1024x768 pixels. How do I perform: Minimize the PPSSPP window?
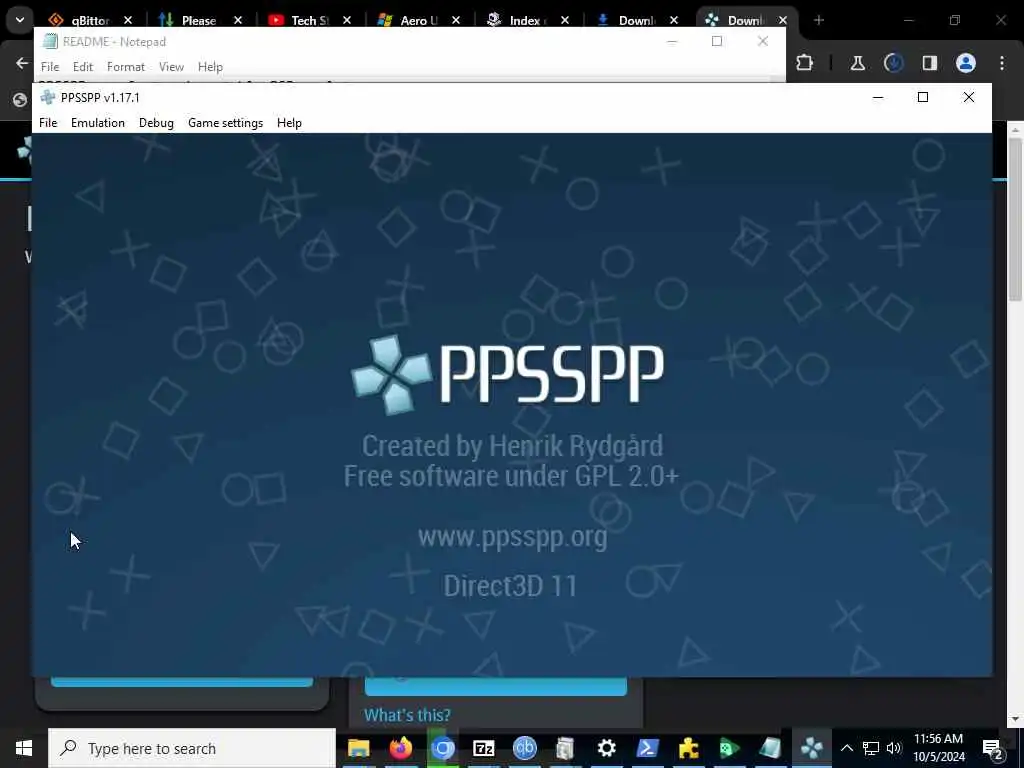click(x=878, y=97)
